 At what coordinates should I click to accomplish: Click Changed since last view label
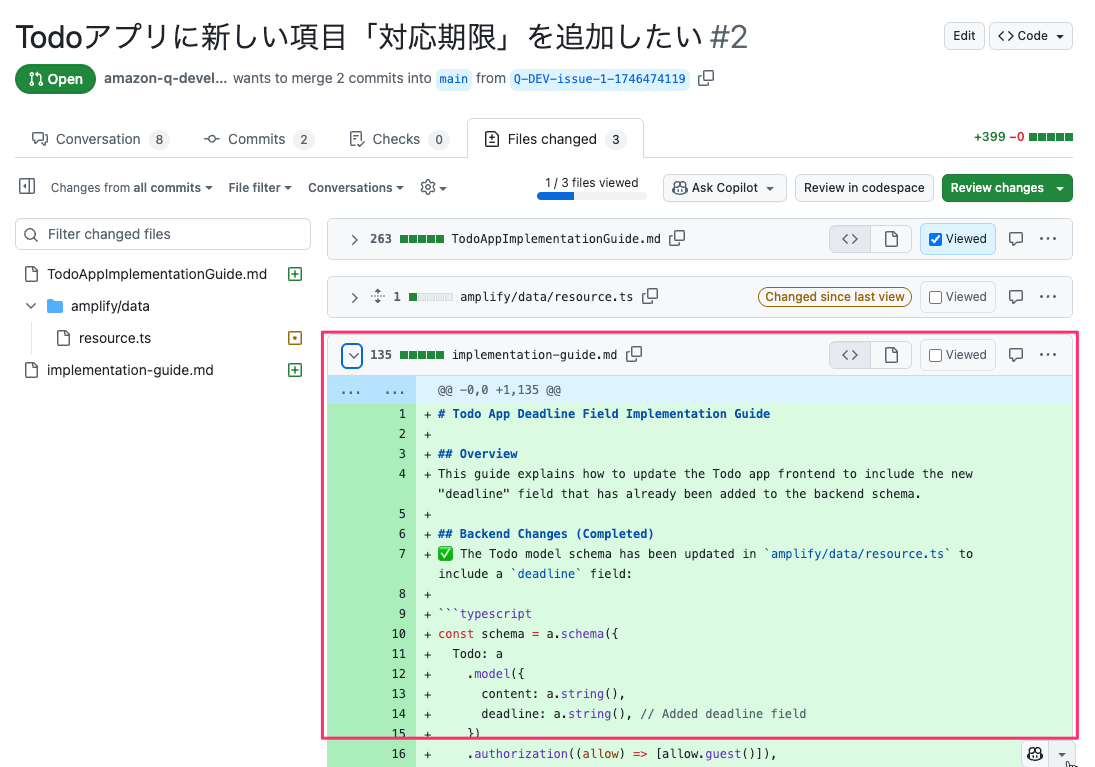(x=835, y=297)
